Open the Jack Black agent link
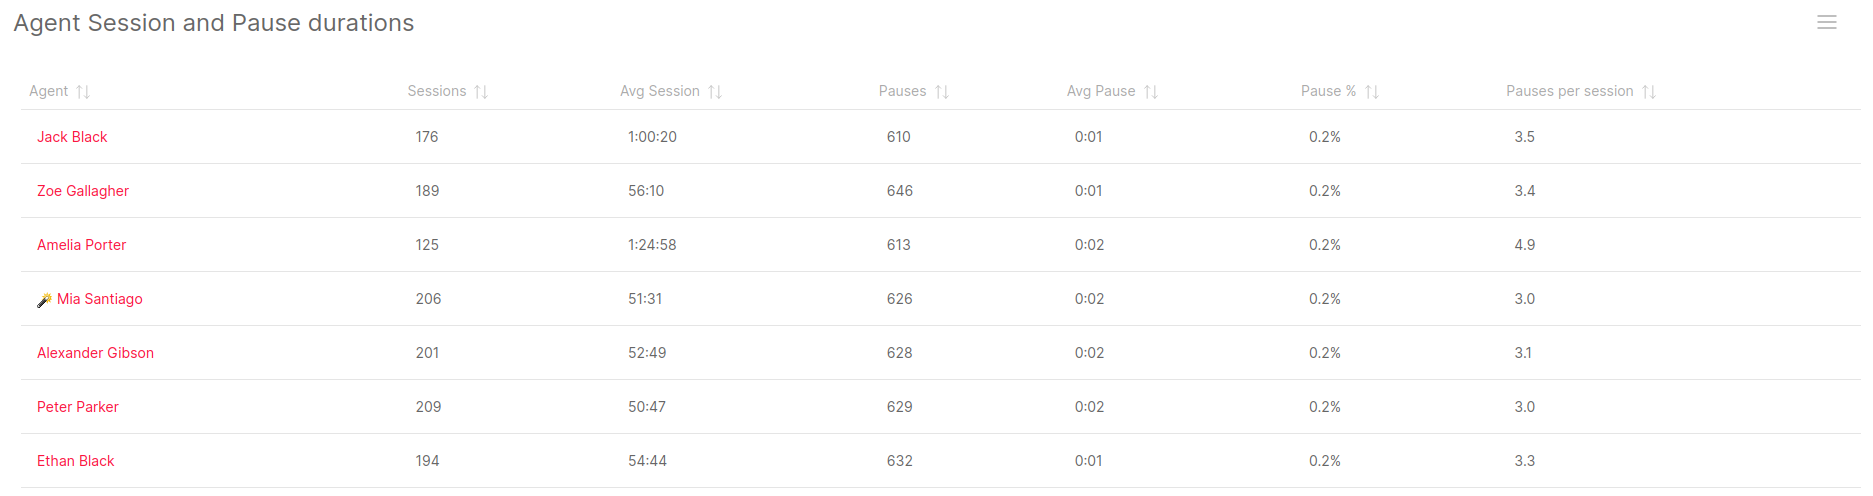The height and width of the screenshot is (496, 1873). (x=72, y=137)
